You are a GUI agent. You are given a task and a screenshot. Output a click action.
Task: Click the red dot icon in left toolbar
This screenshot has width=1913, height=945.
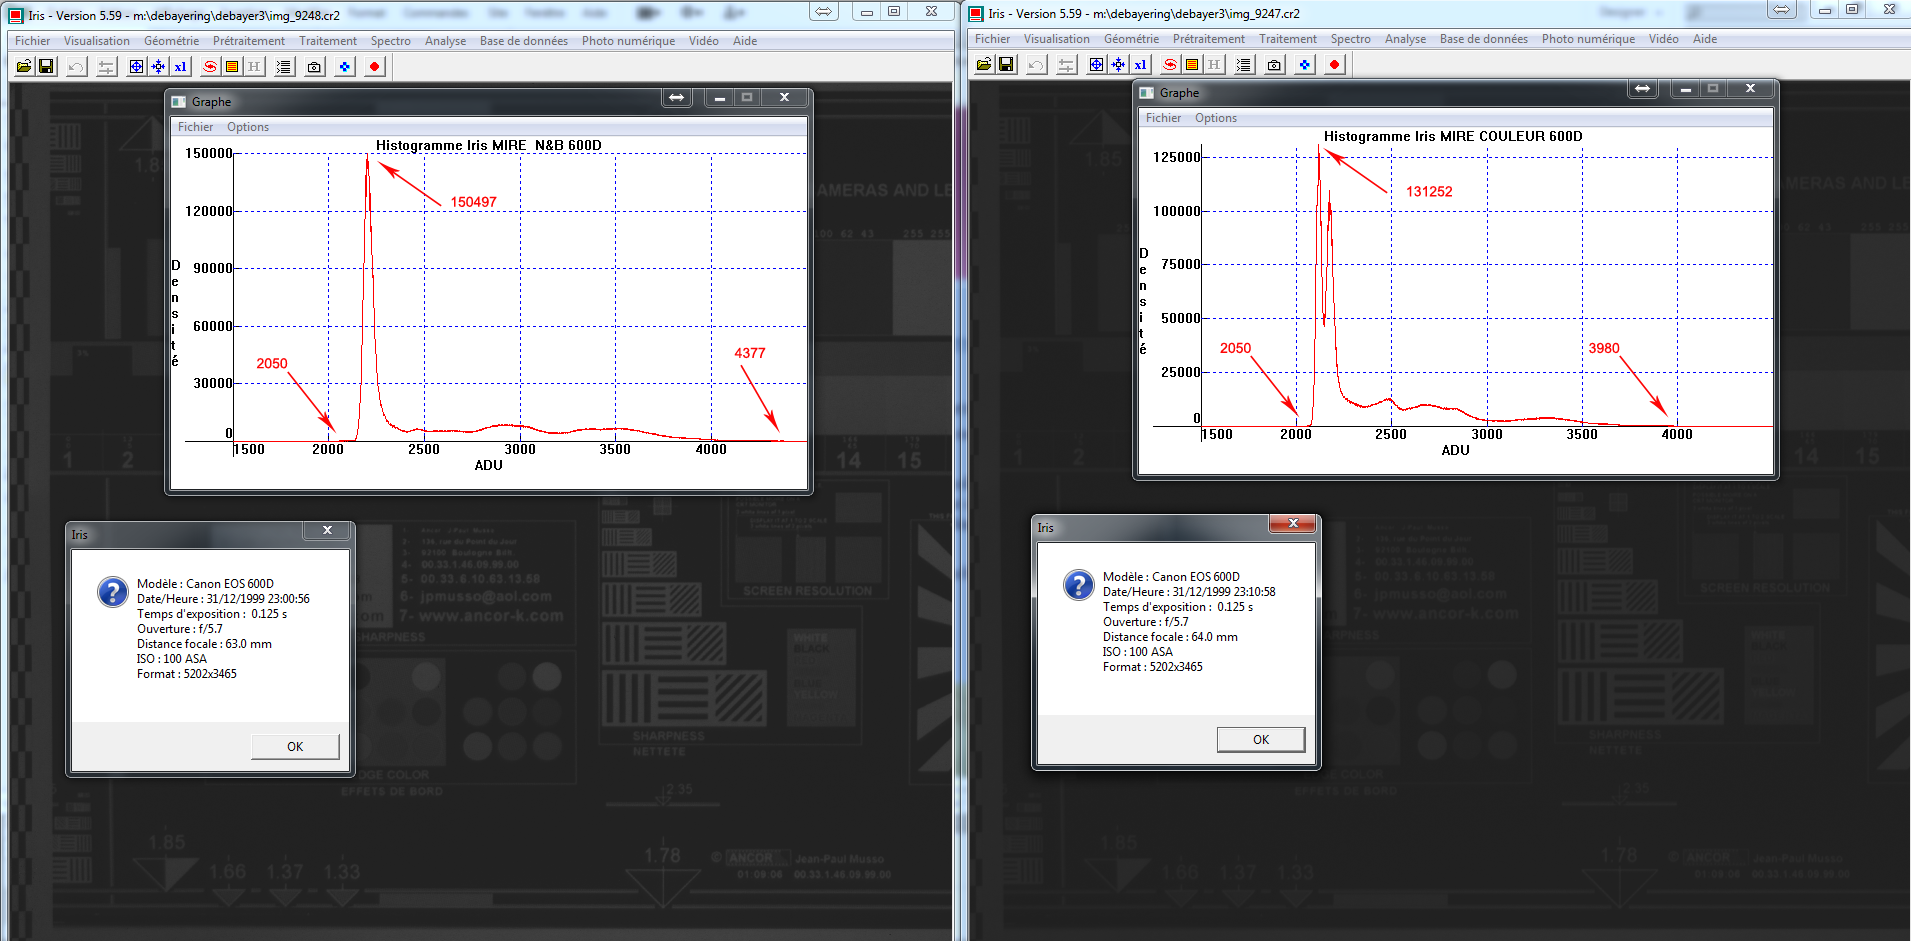tap(374, 67)
